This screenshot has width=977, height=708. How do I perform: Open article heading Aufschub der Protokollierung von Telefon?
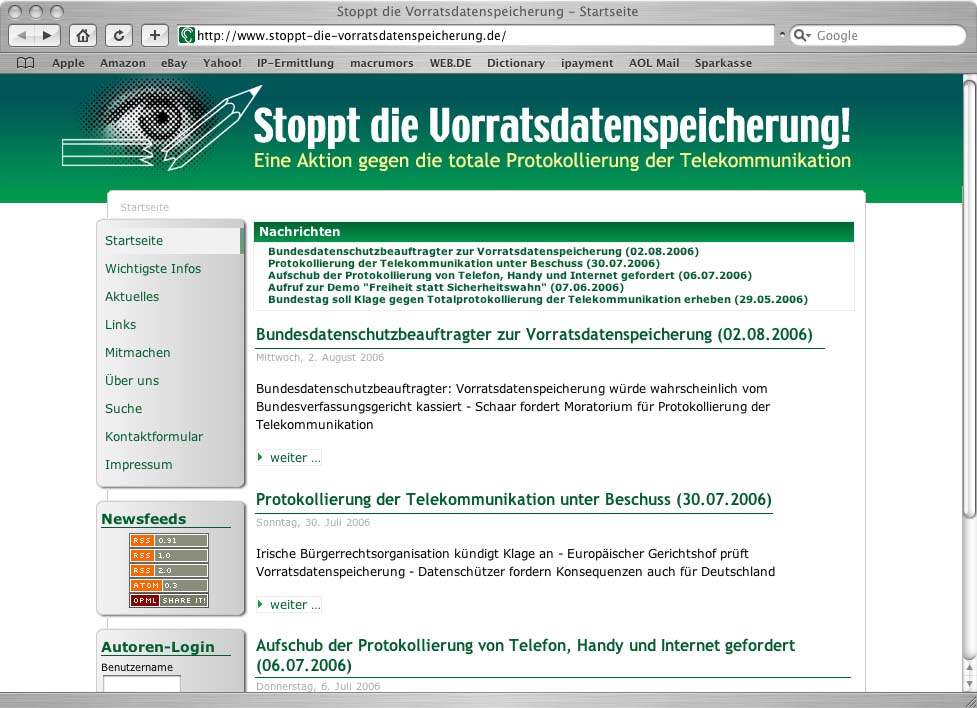tap(525, 655)
